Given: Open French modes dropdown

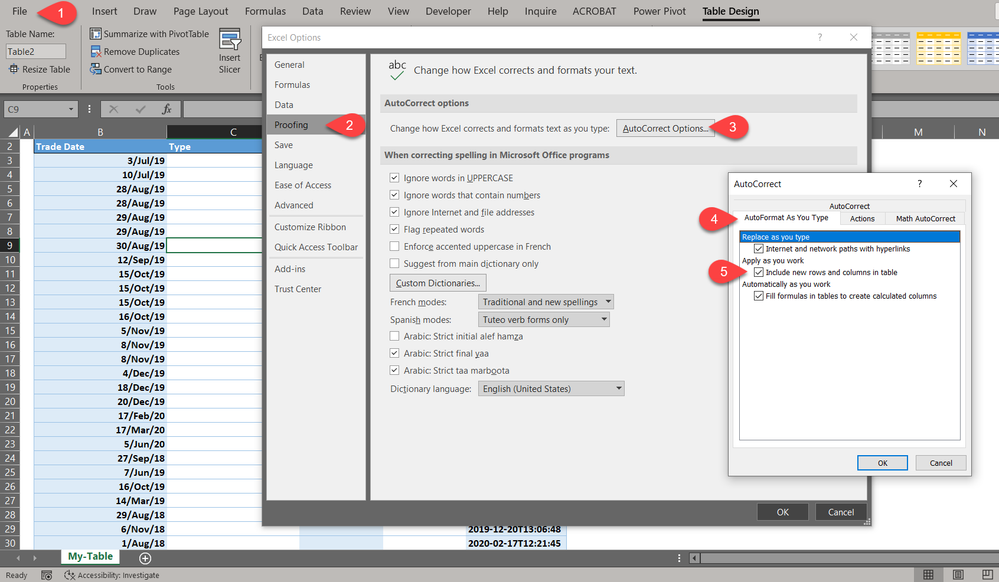Looking at the screenshot, I should click(546, 302).
